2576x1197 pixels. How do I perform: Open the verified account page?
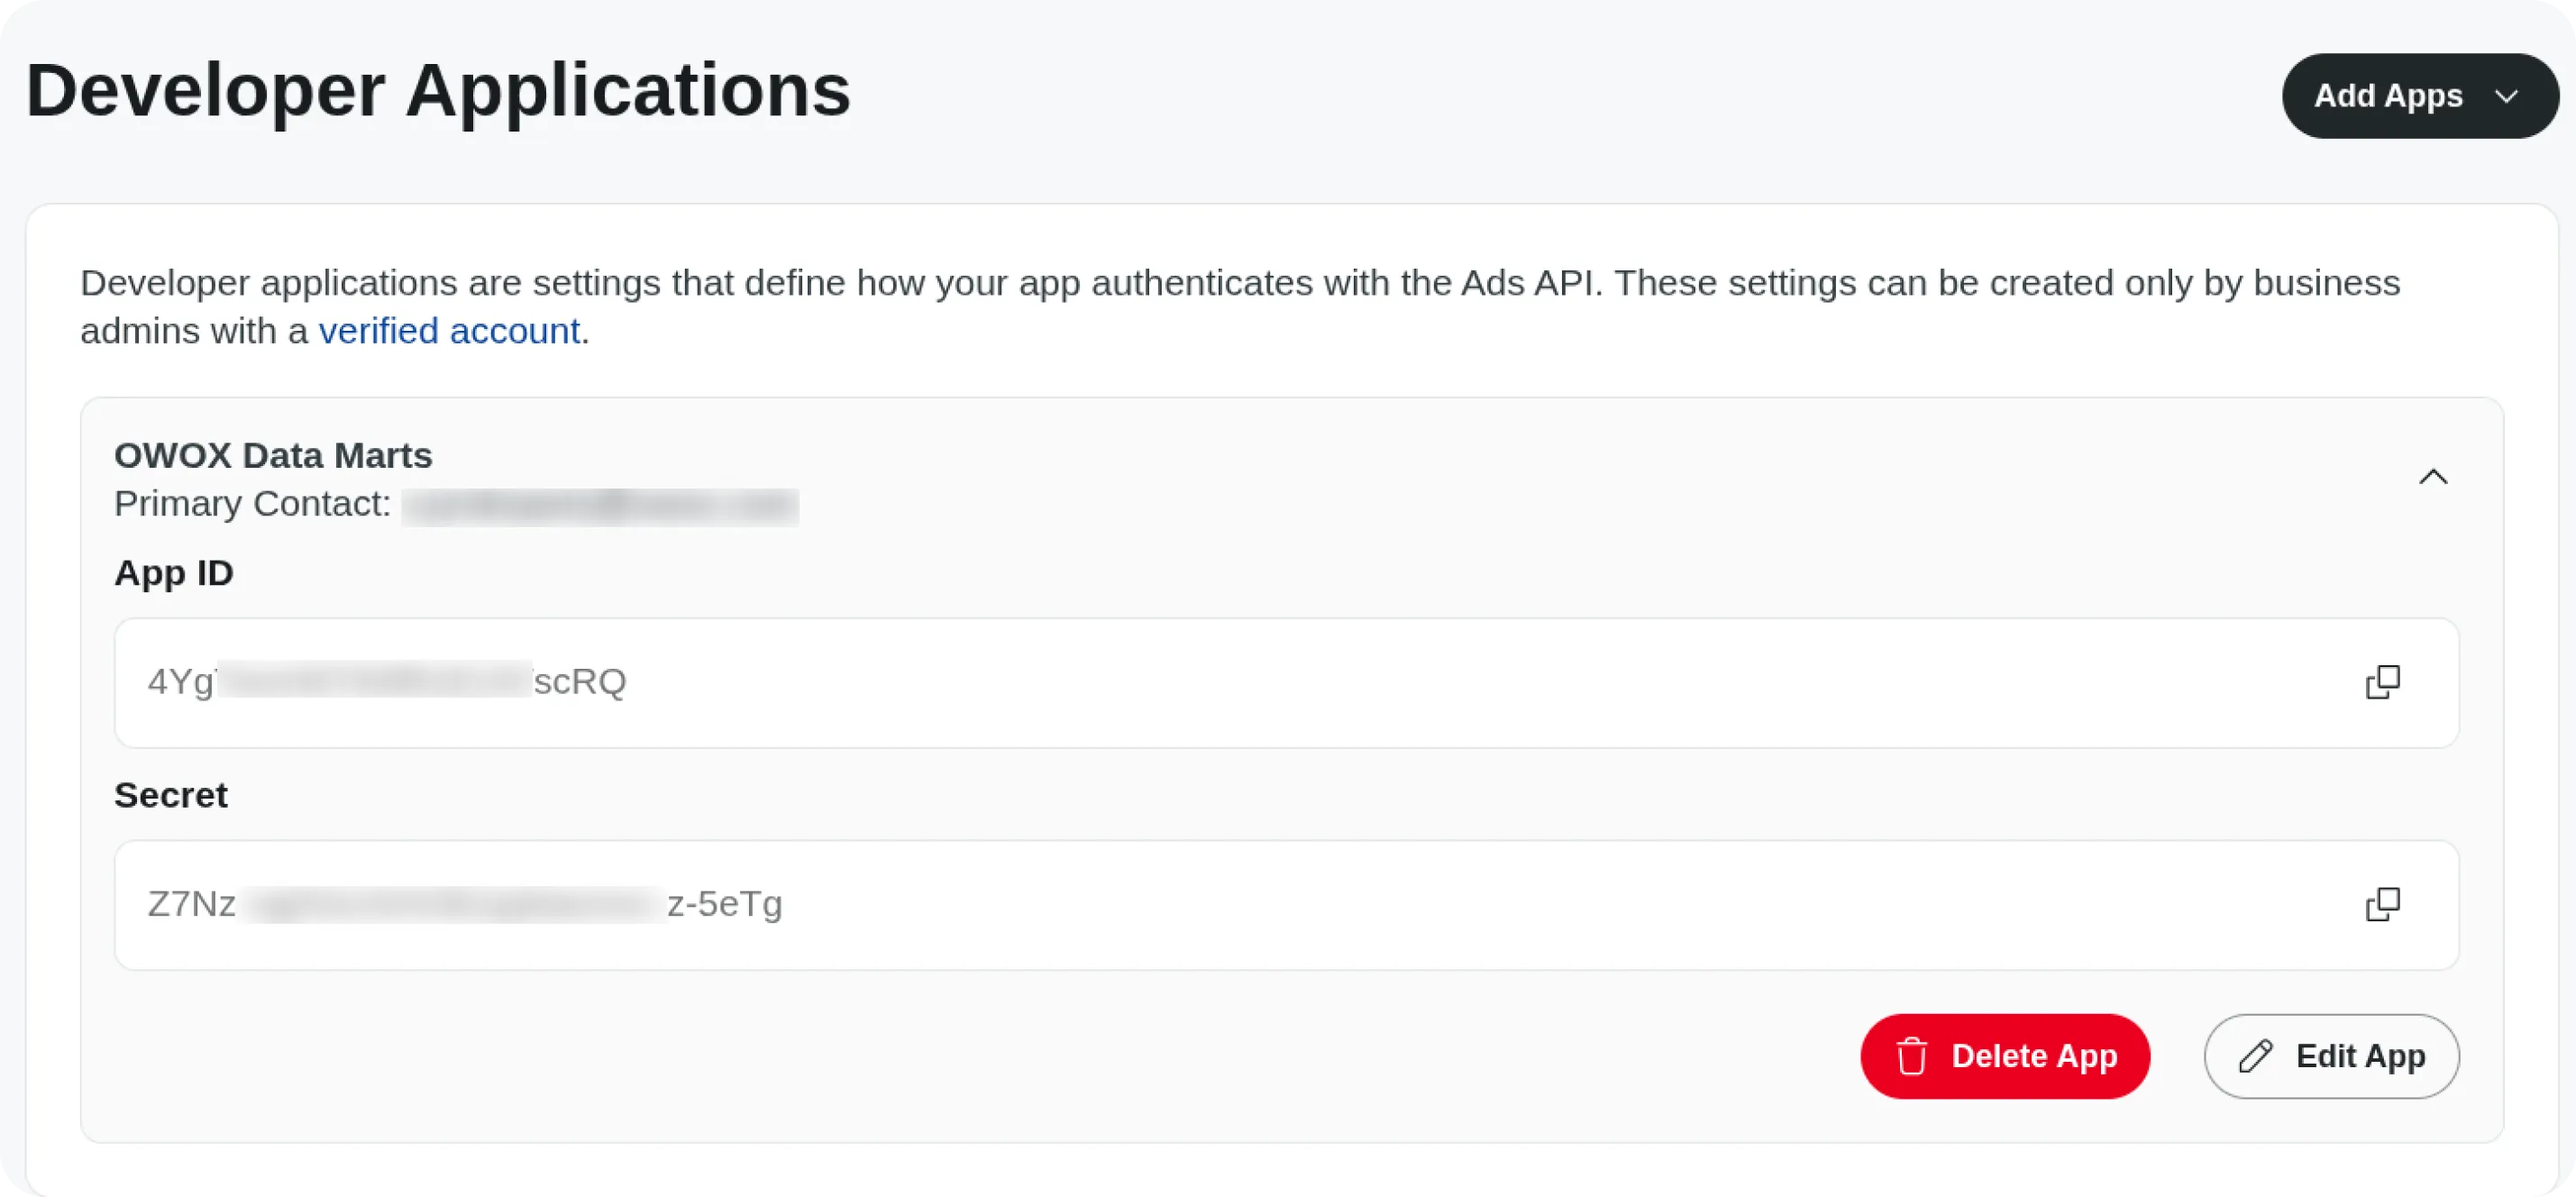pos(449,330)
